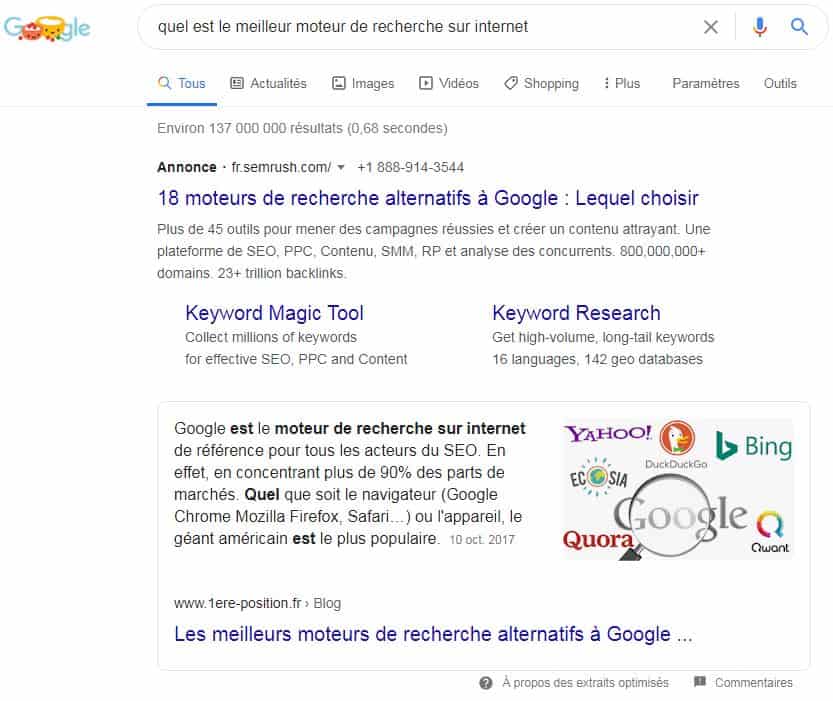Open the Vidéos results tab
This screenshot has width=833, height=701.
449,83
